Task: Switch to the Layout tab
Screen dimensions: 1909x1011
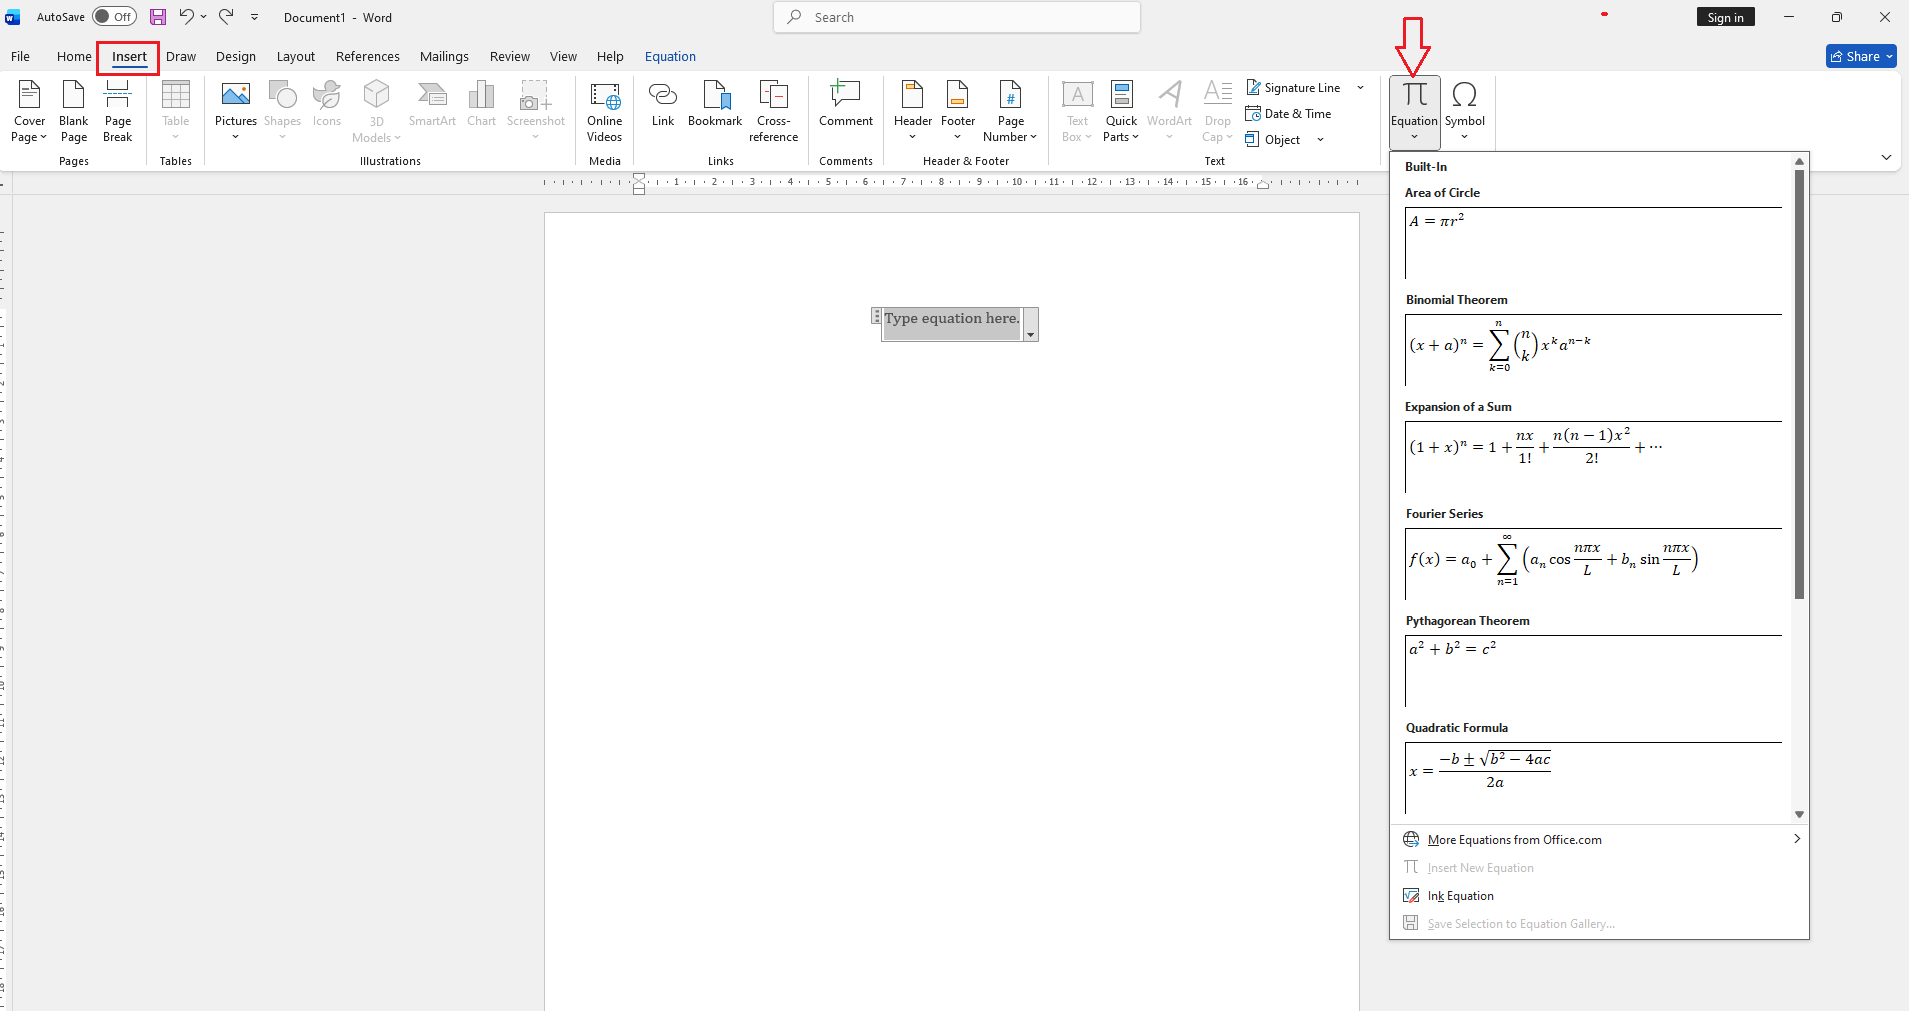Action: coord(295,57)
